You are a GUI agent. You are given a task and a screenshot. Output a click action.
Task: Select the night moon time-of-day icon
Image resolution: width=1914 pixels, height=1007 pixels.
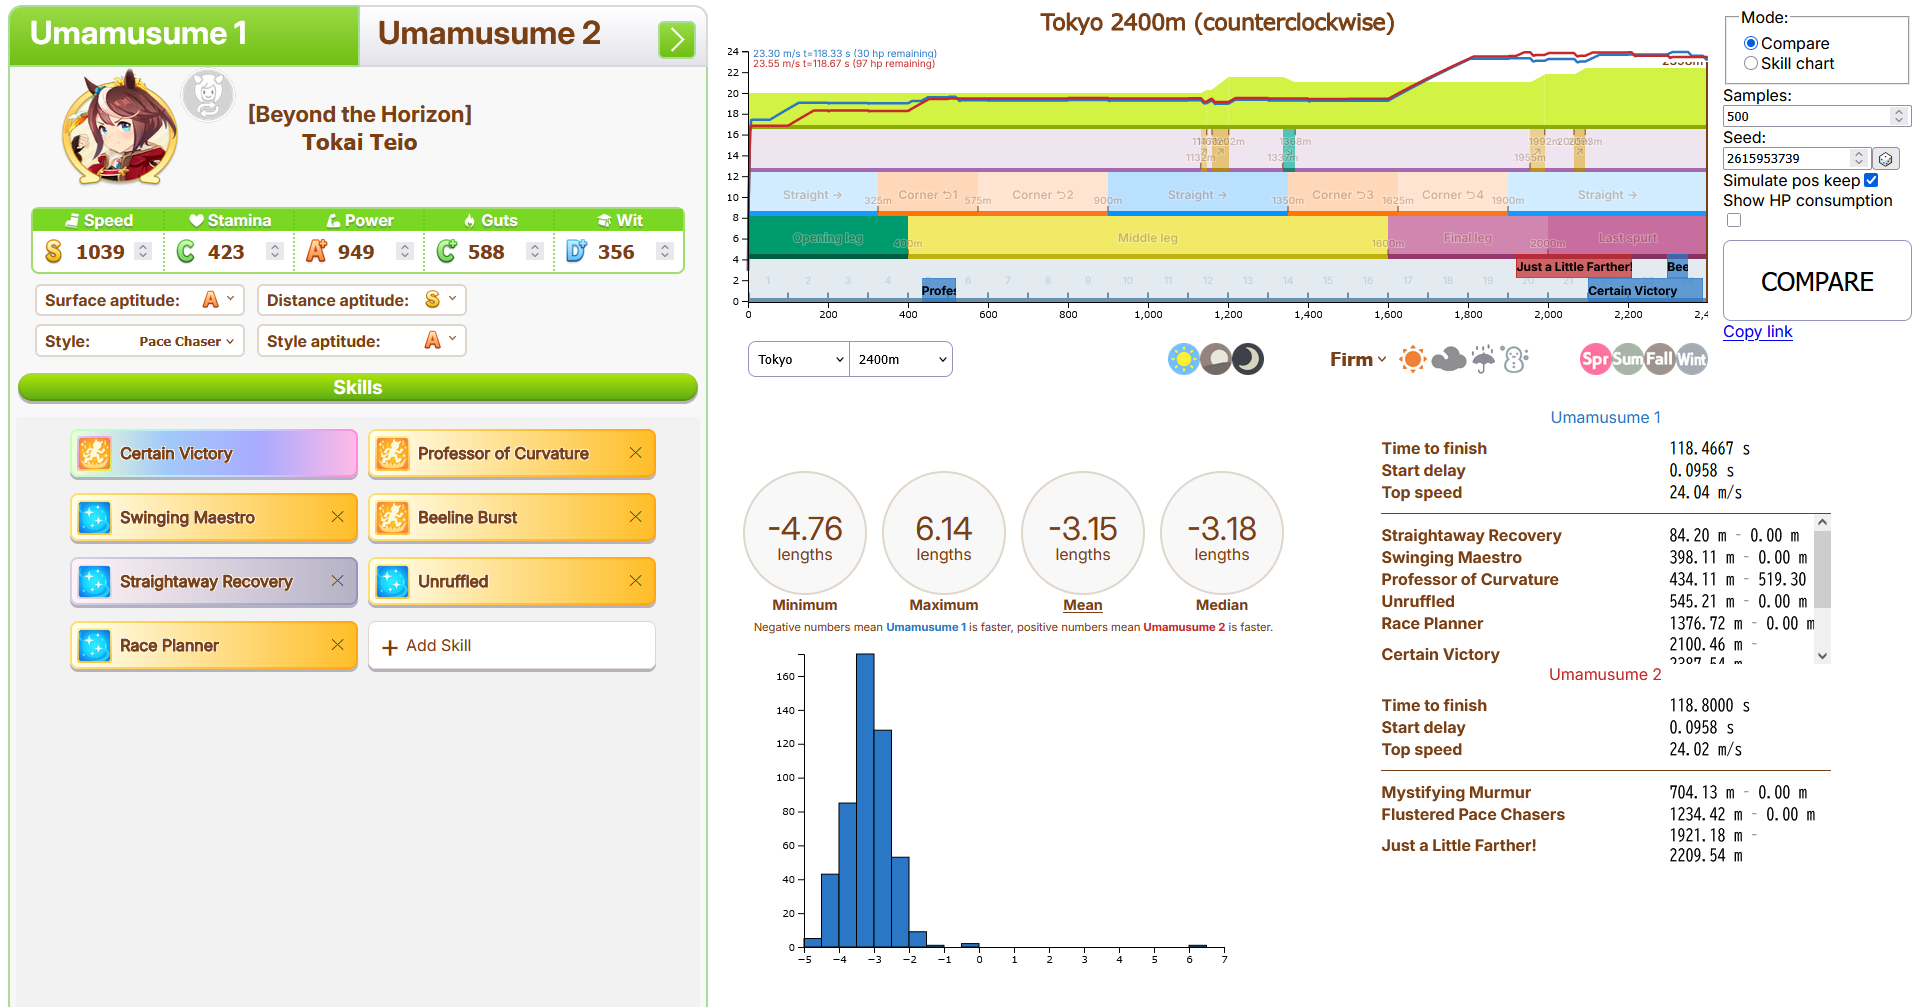tap(1248, 359)
